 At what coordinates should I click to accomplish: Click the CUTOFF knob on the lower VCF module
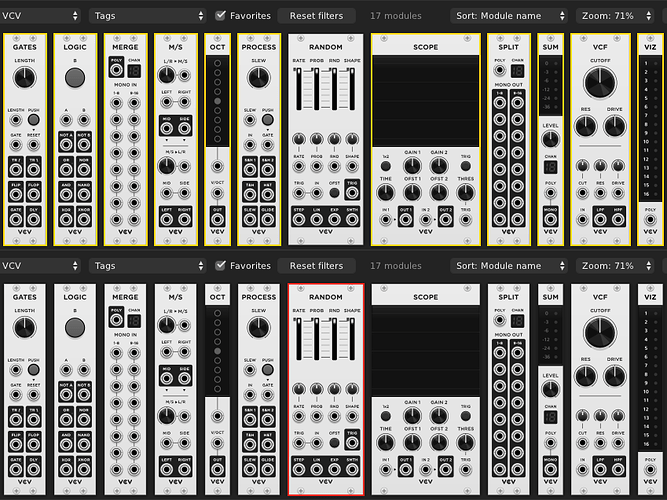click(600, 332)
